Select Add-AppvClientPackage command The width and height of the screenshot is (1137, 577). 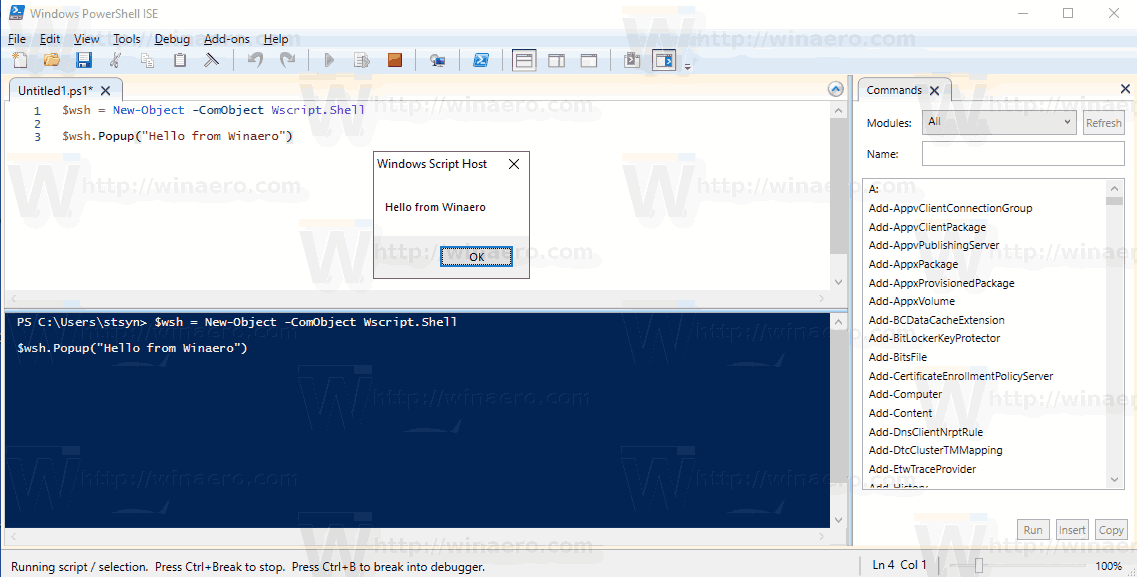[x=927, y=227]
